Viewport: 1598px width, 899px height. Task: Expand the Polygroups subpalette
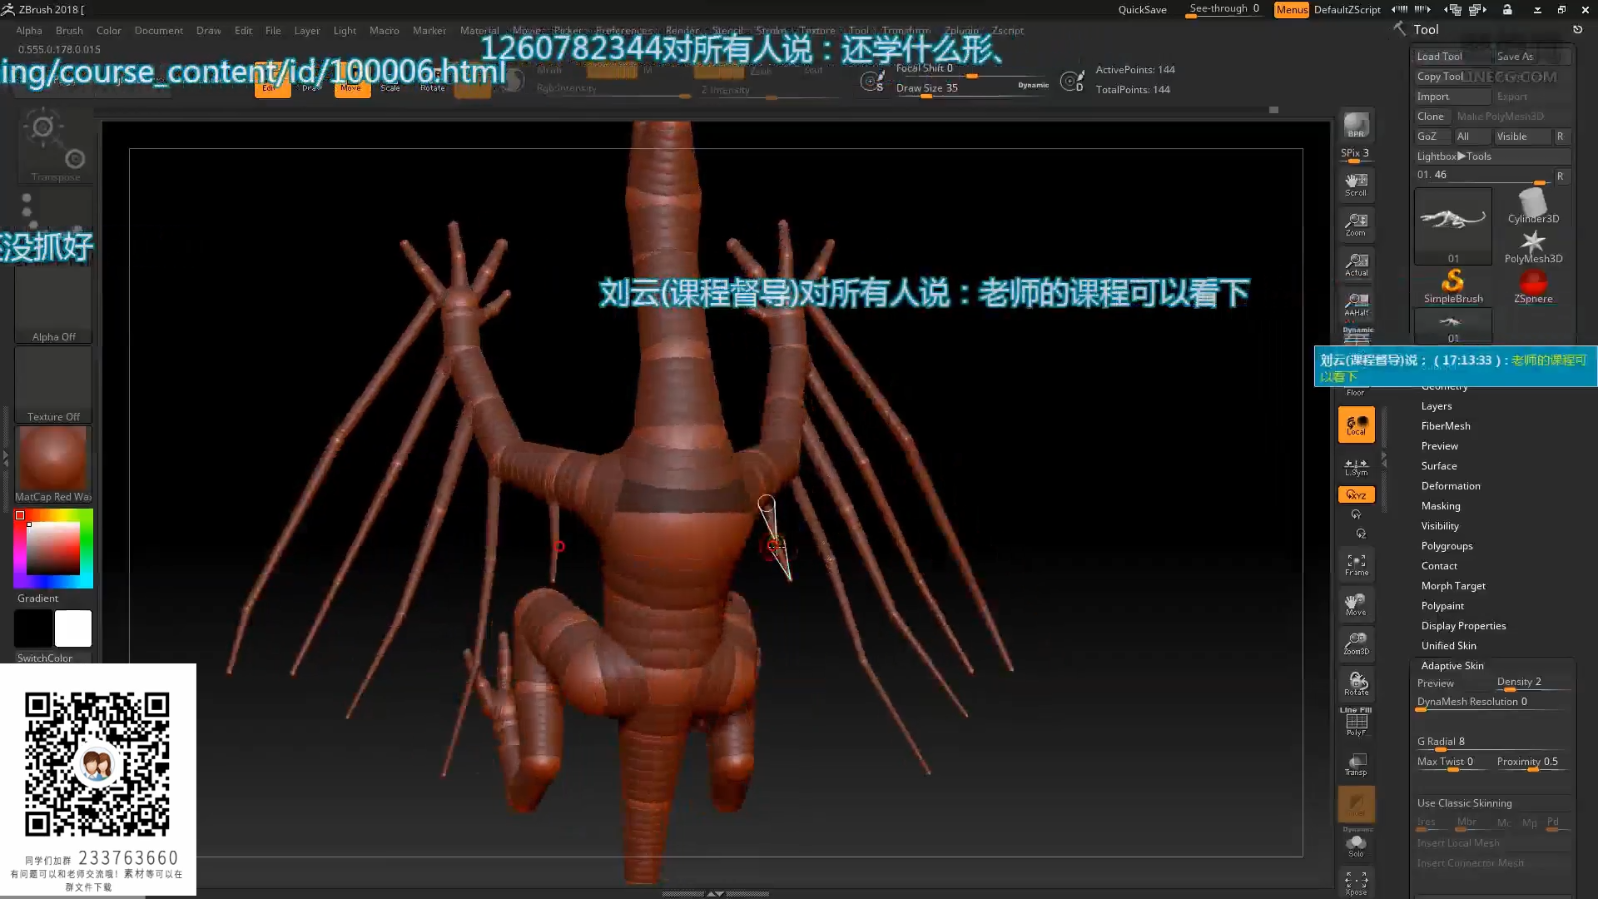click(x=1447, y=546)
